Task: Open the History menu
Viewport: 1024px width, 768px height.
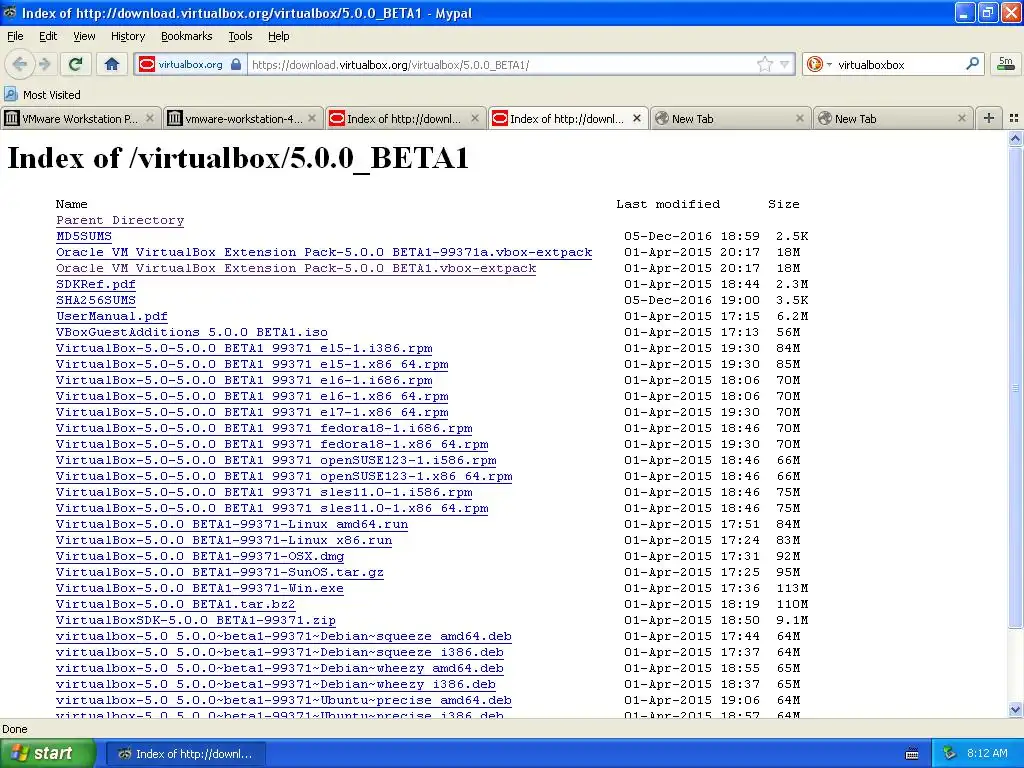Action: coord(127,36)
